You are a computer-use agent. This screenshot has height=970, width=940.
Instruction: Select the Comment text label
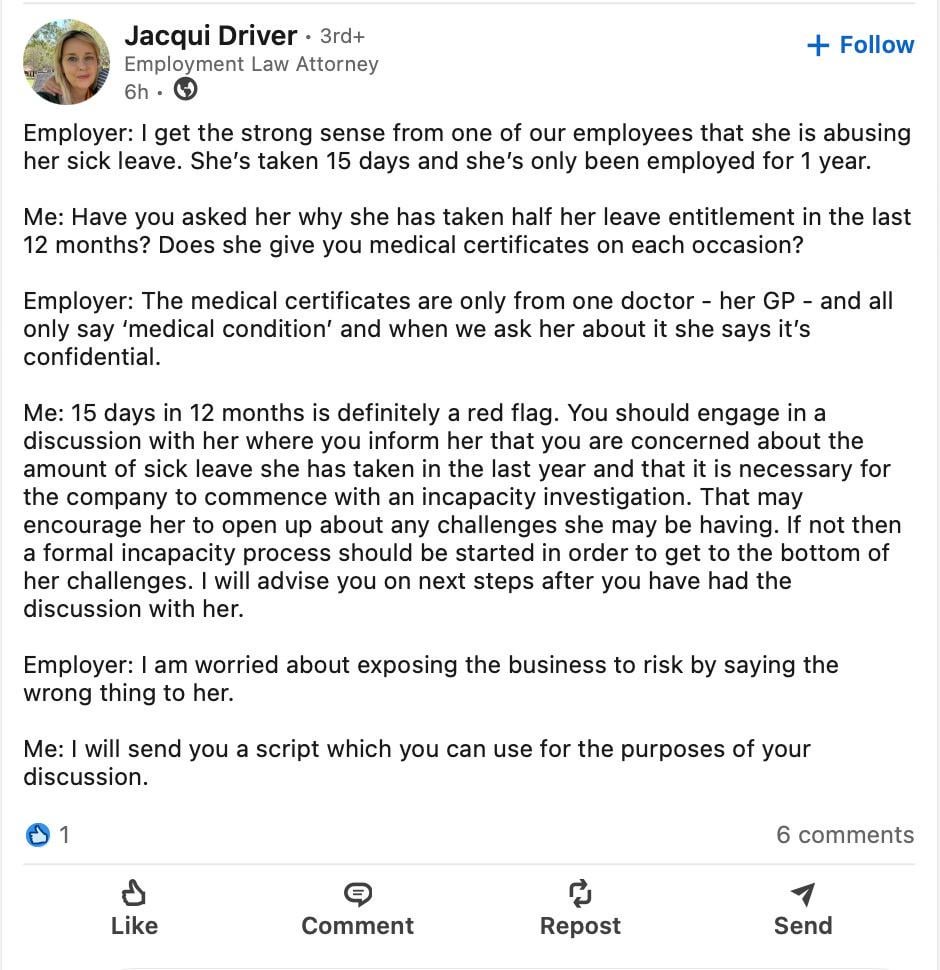click(357, 926)
